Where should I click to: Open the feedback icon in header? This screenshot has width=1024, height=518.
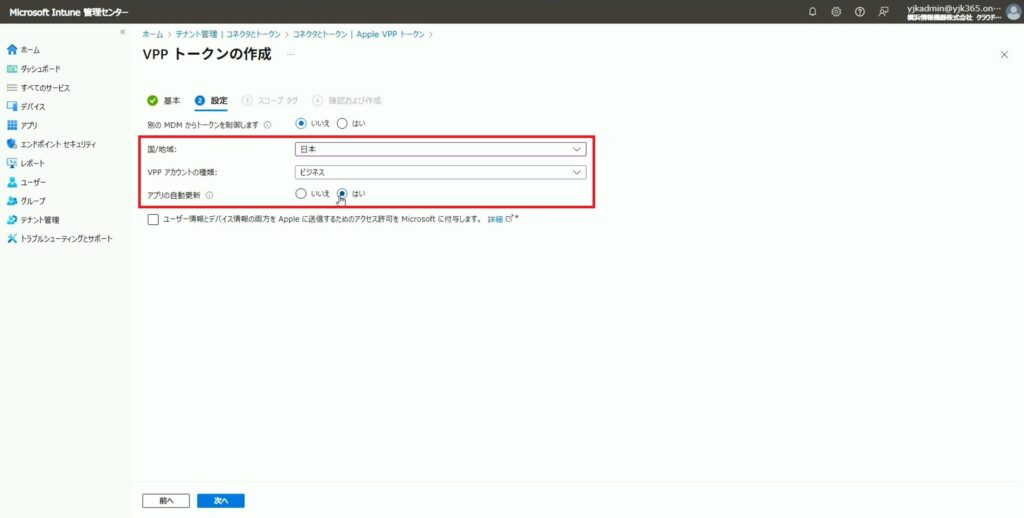pyautogui.click(x=884, y=12)
